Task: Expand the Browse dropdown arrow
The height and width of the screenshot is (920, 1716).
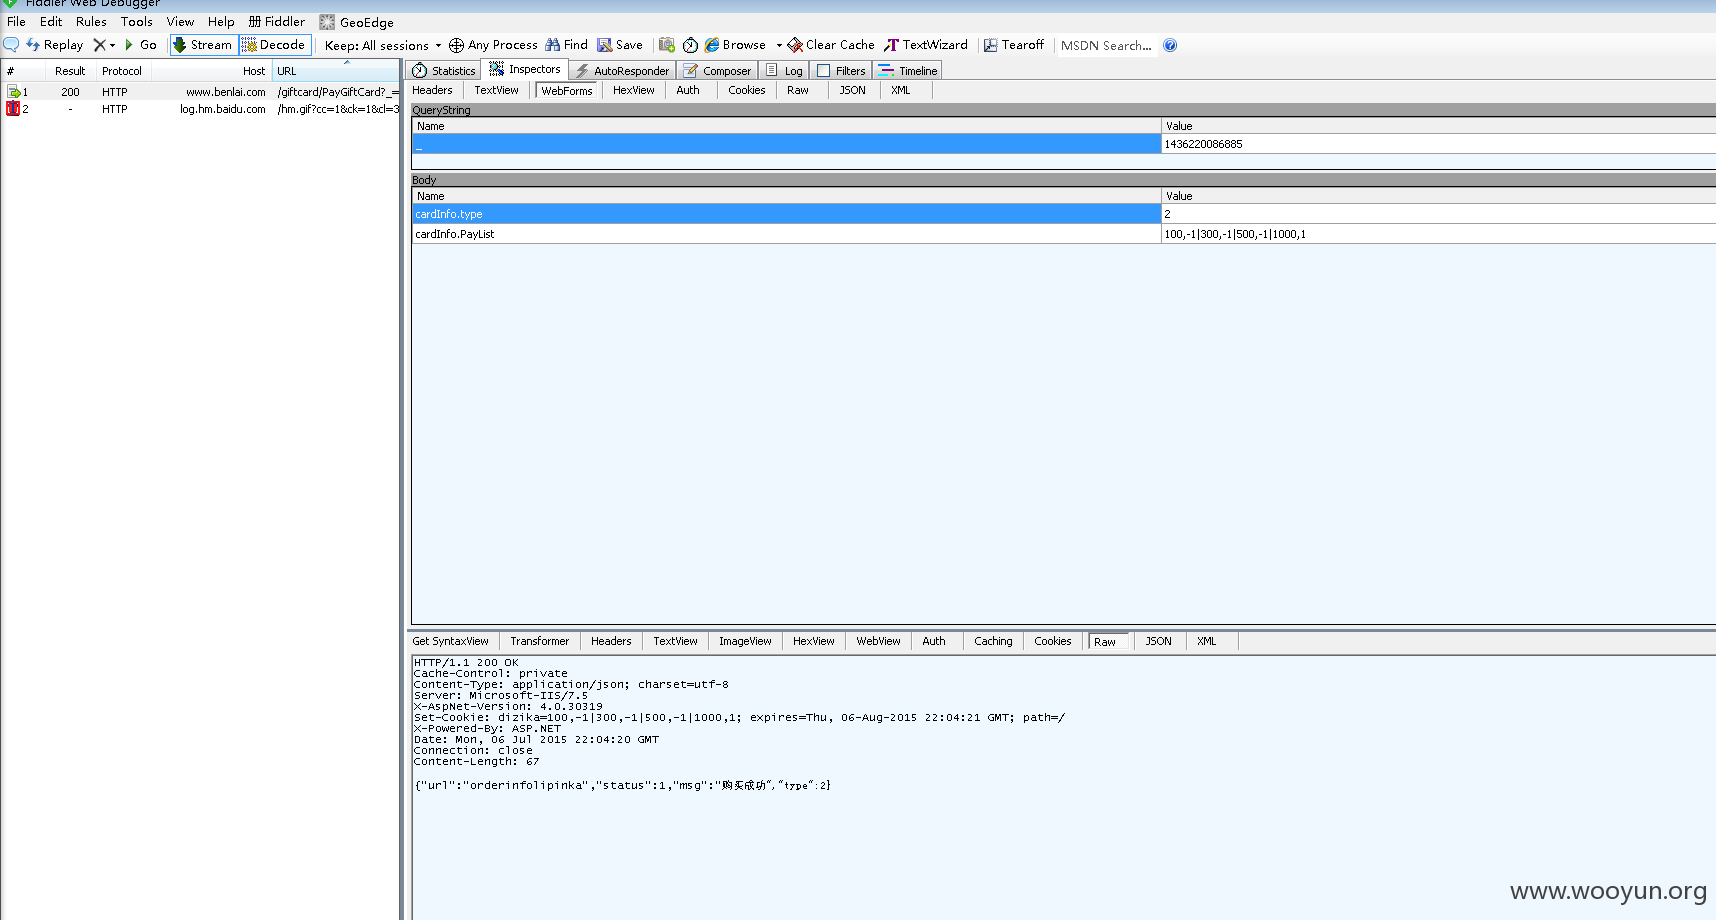Action: (x=779, y=45)
